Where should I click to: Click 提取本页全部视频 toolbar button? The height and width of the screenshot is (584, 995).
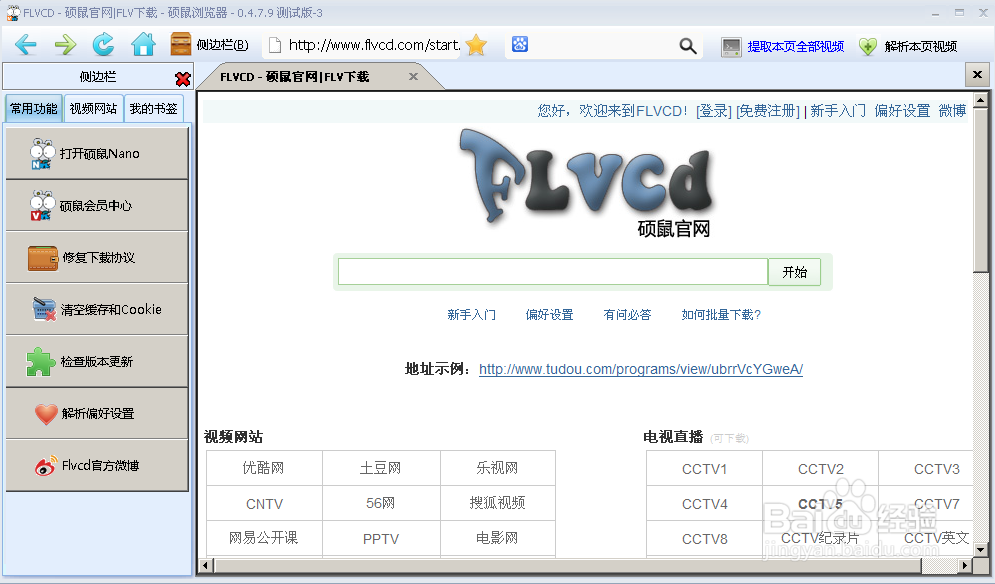[x=782, y=46]
